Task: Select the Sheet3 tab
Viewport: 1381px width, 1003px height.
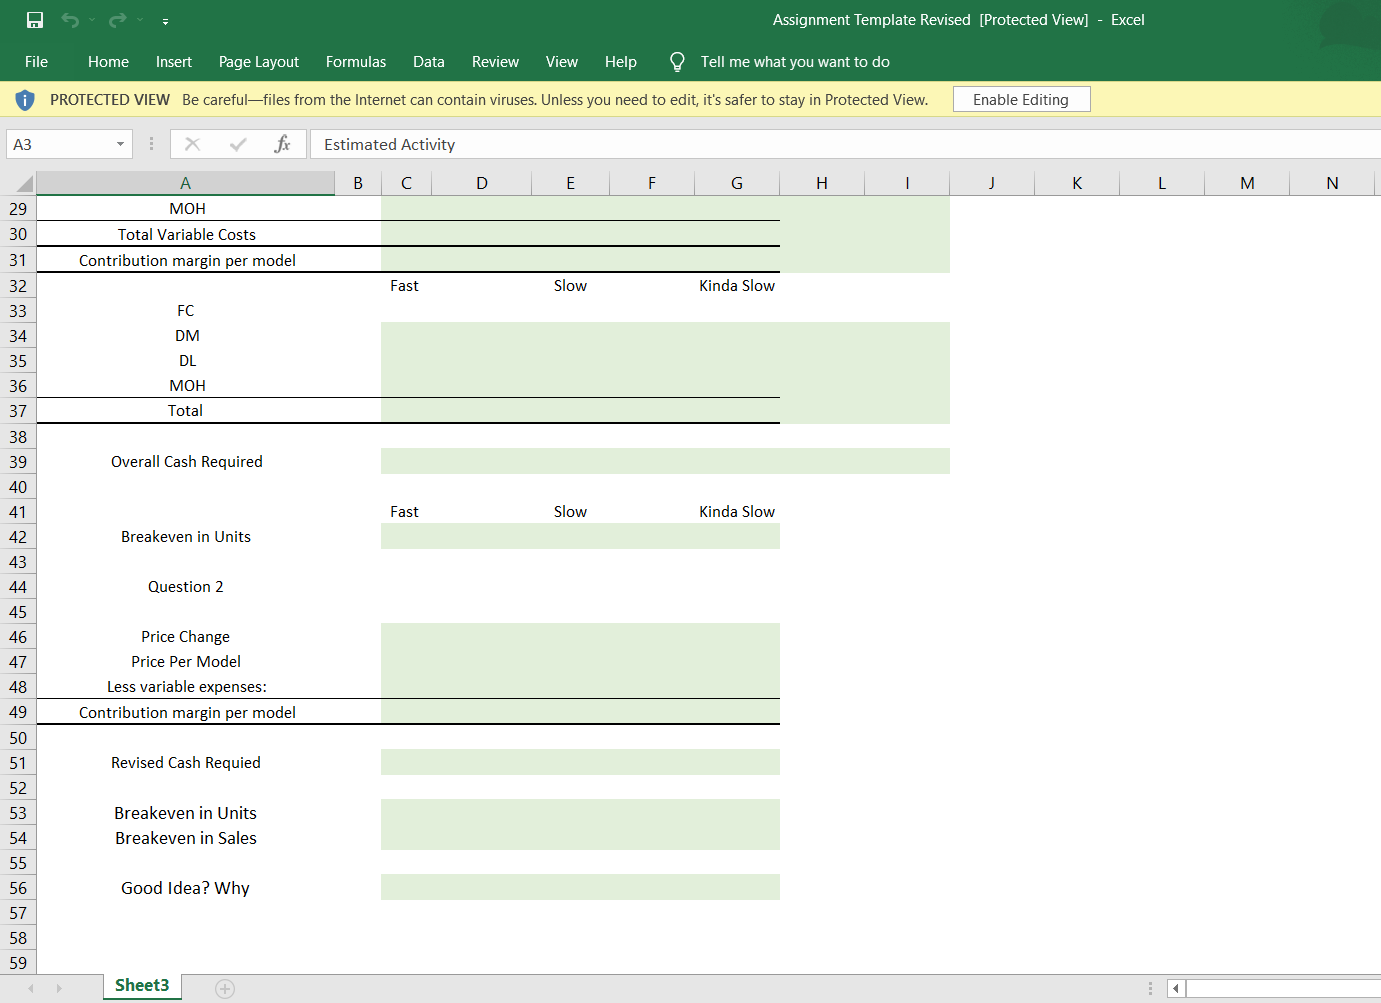Action: pos(142,985)
